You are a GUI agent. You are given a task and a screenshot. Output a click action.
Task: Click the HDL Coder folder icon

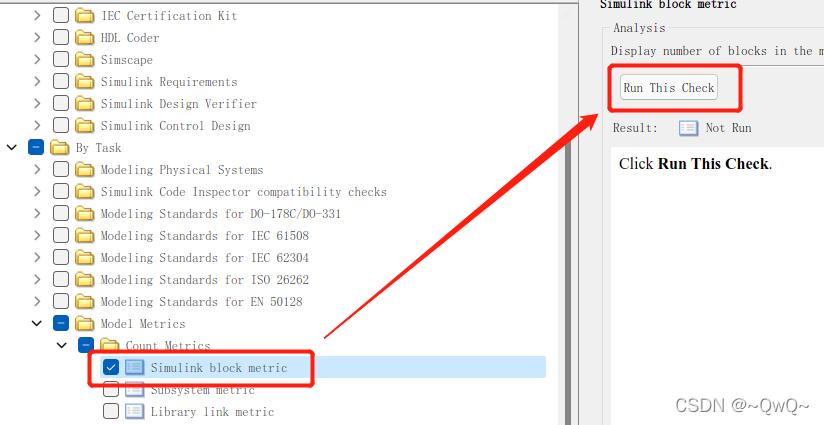(x=85, y=38)
